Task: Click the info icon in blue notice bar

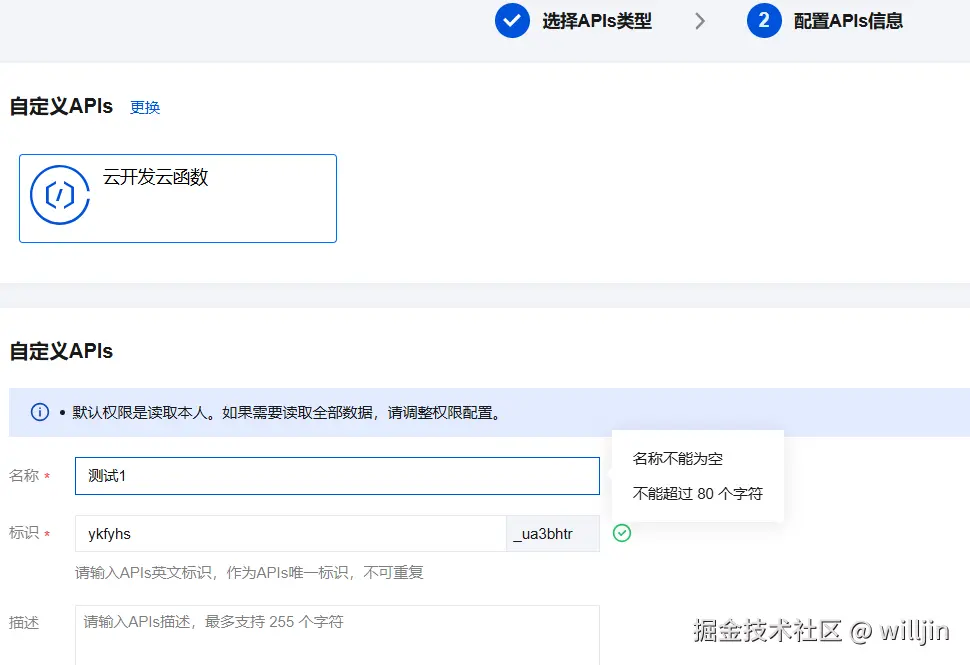Action: [40, 412]
